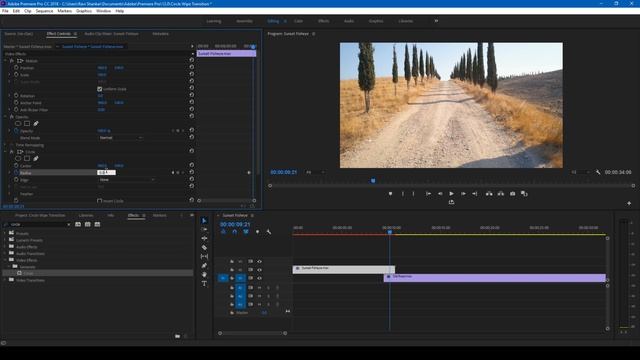Expand the Presets folder in Effects panel
Screen dimensions: 640x360
click(5, 233)
